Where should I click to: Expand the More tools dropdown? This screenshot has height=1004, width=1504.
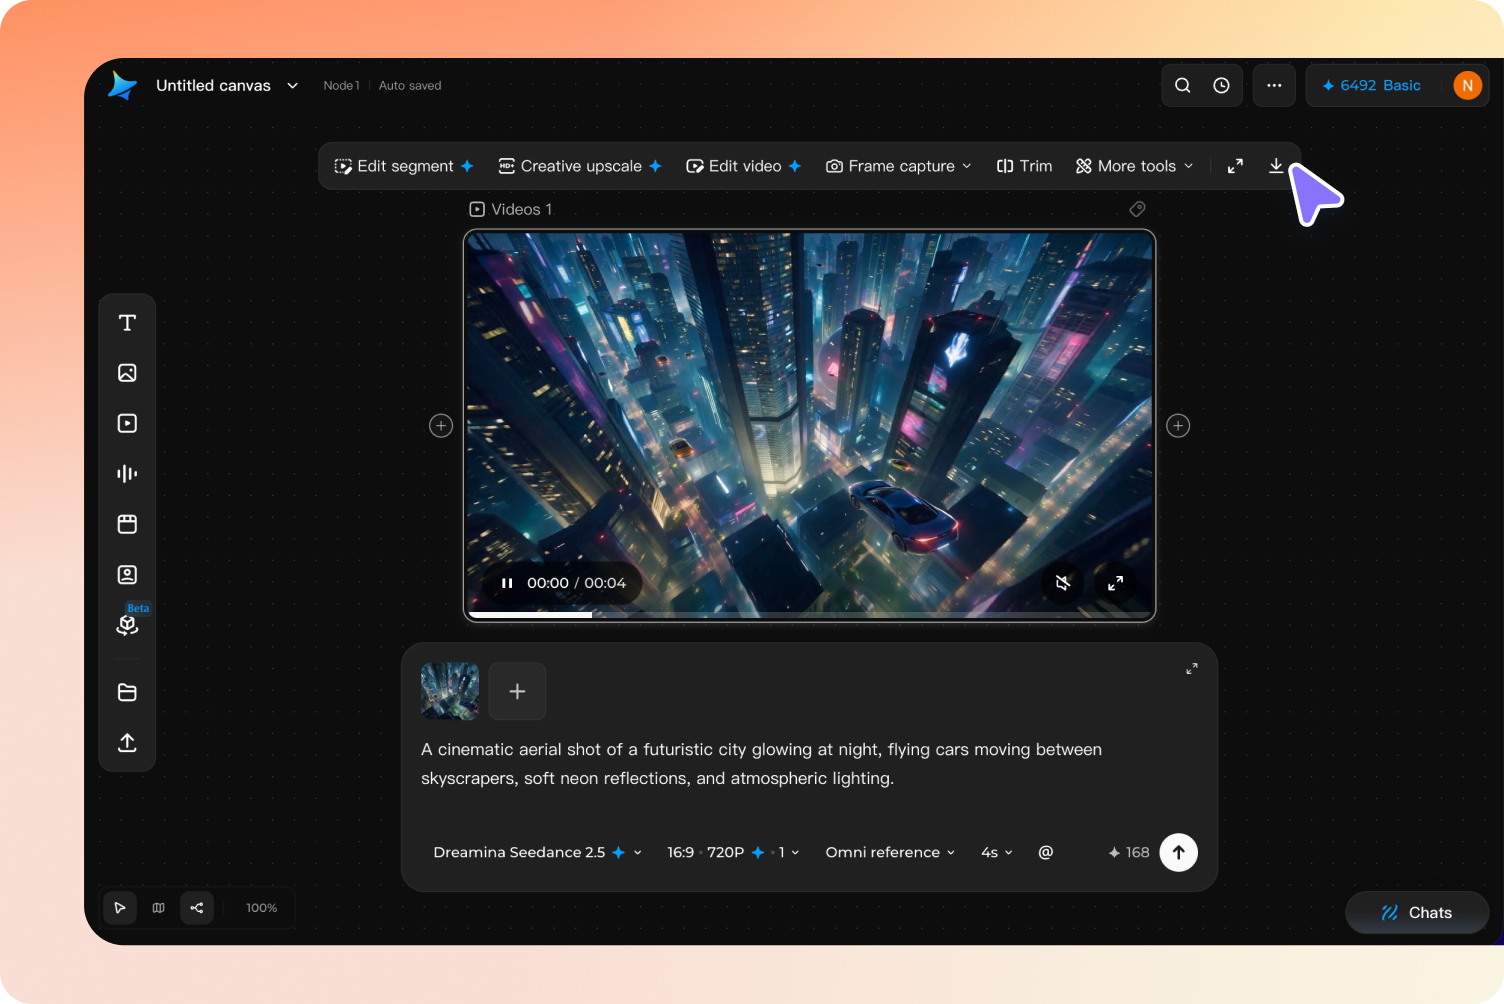click(1134, 166)
